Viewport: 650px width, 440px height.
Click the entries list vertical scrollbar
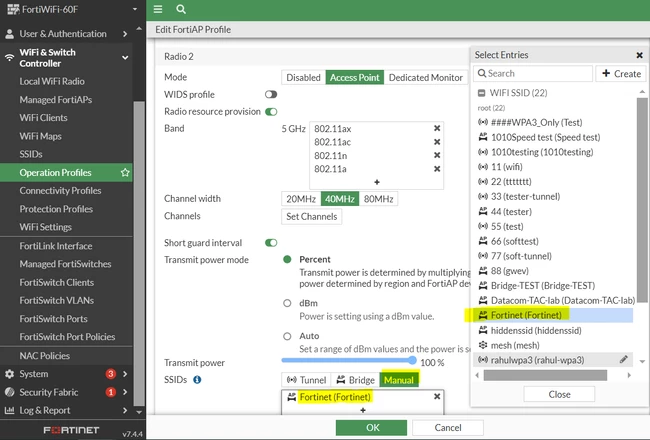coord(642,199)
